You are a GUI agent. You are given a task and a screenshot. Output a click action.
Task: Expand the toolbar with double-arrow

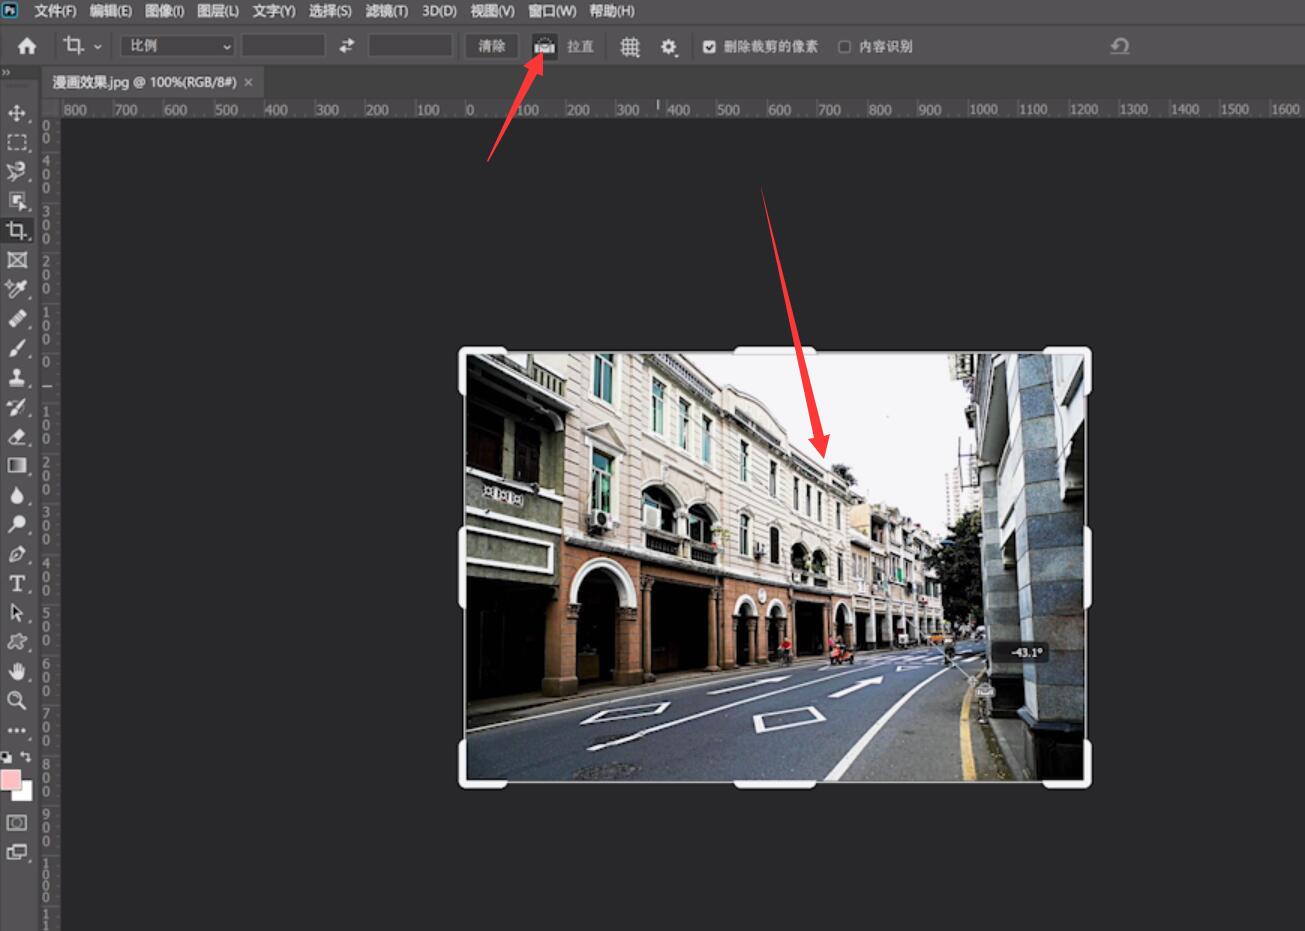coord(6,73)
